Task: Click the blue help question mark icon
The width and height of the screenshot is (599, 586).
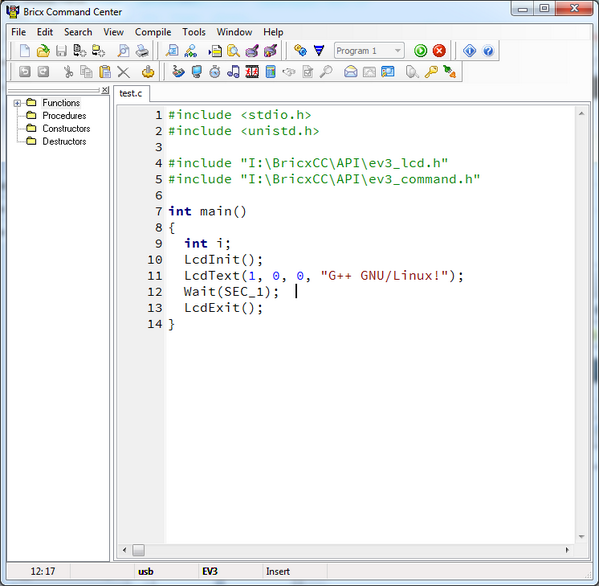Action: pos(488,51)
